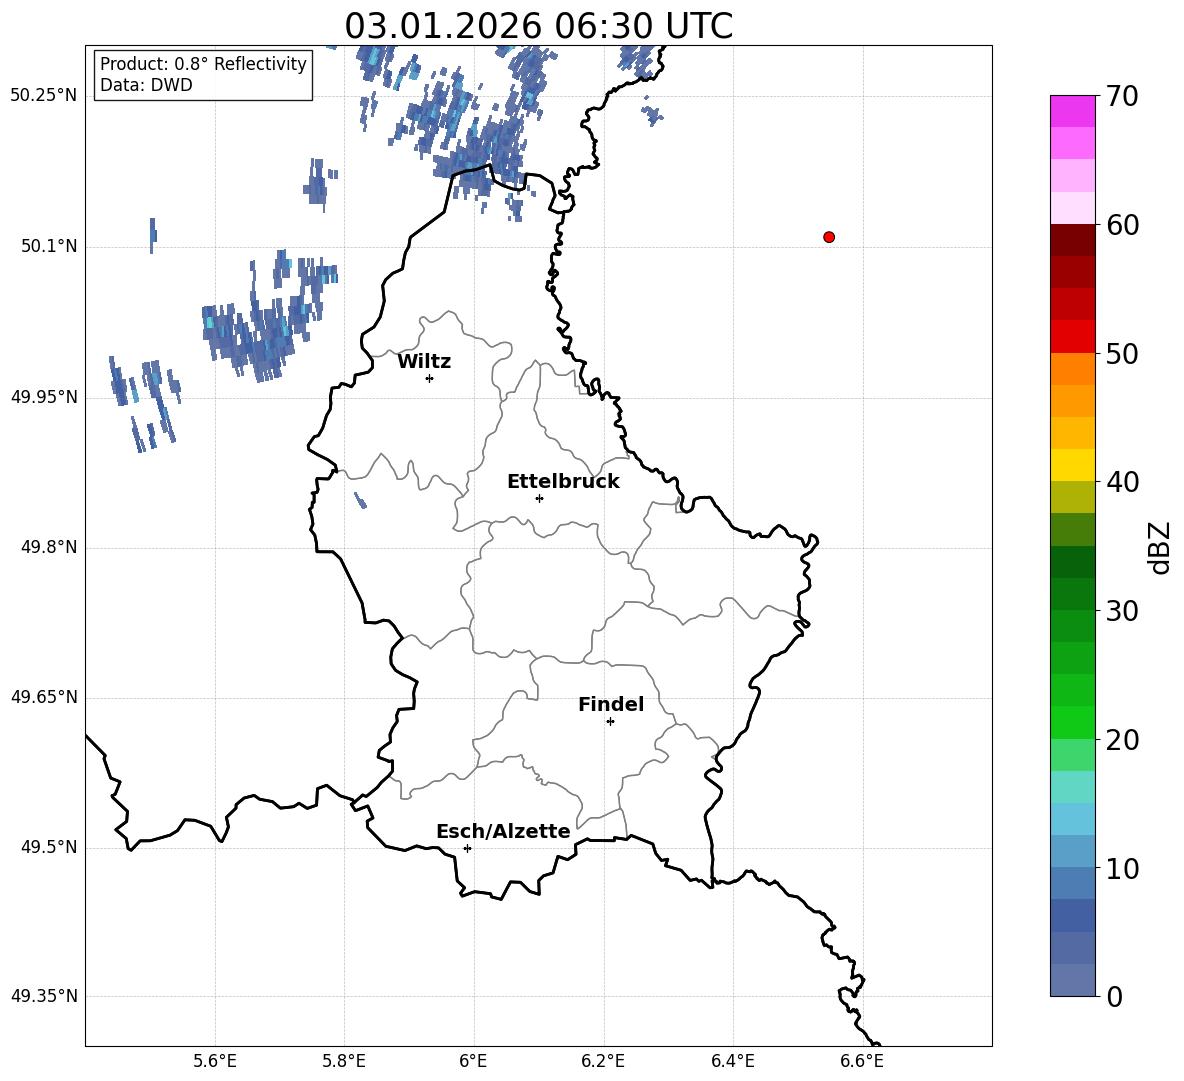Click the 49.95°N latitude label
1184x1081 pixels.
[x=43, y=397]
